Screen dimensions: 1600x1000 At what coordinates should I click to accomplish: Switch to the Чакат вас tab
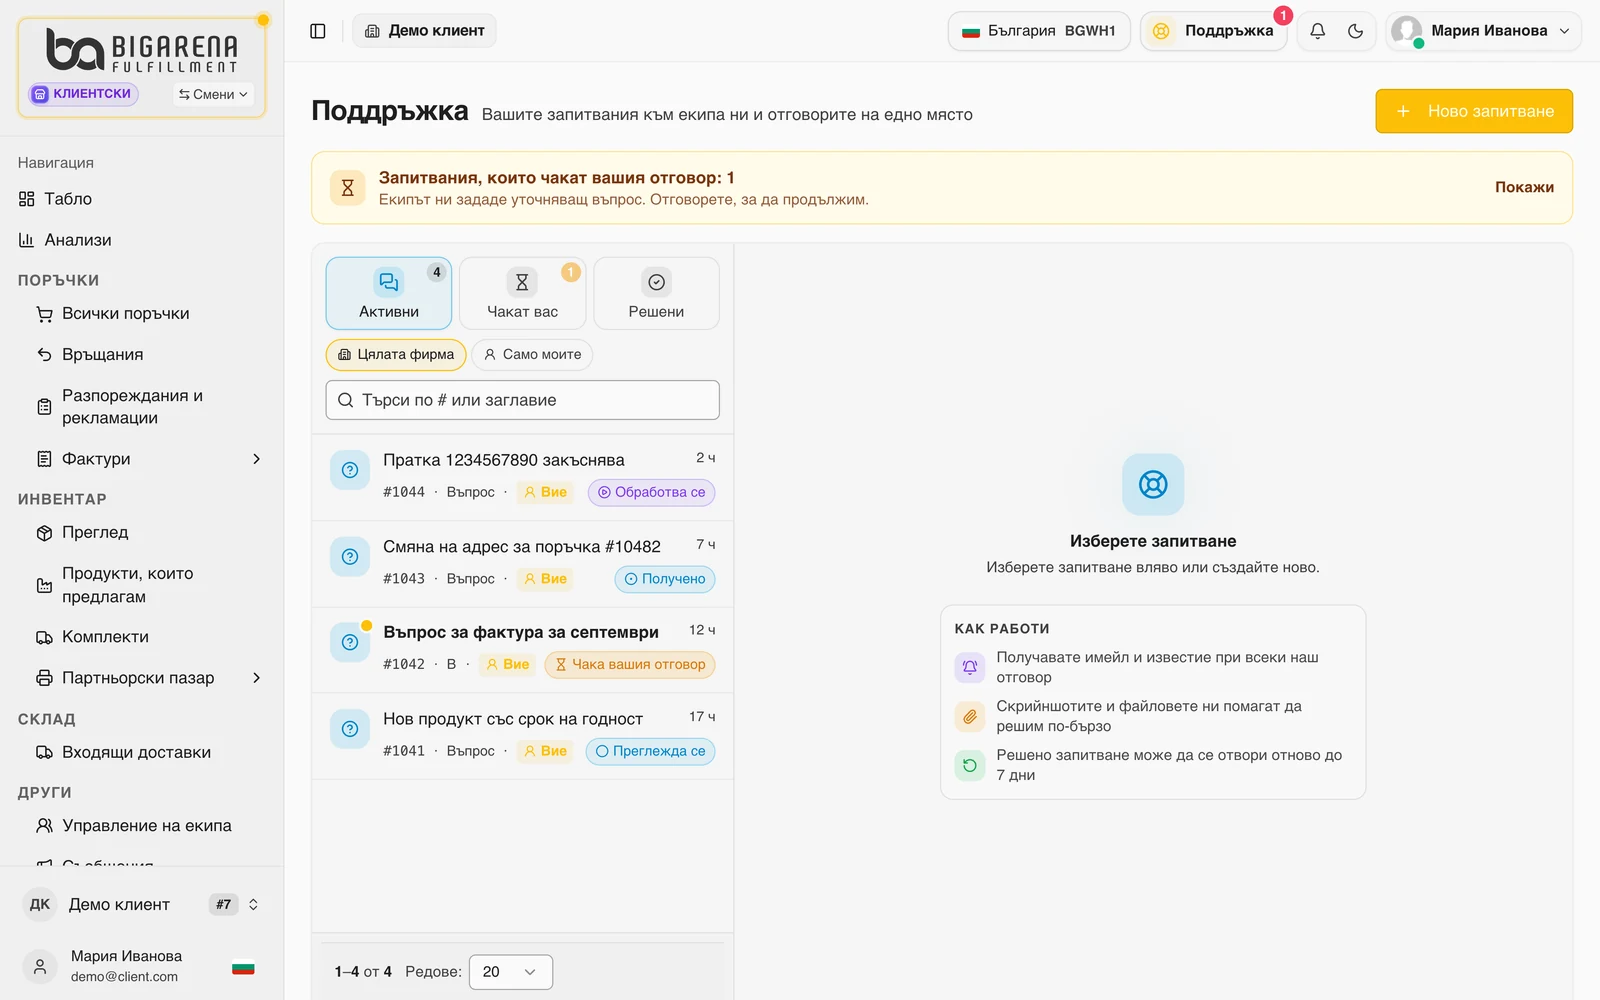click(522, 293)
